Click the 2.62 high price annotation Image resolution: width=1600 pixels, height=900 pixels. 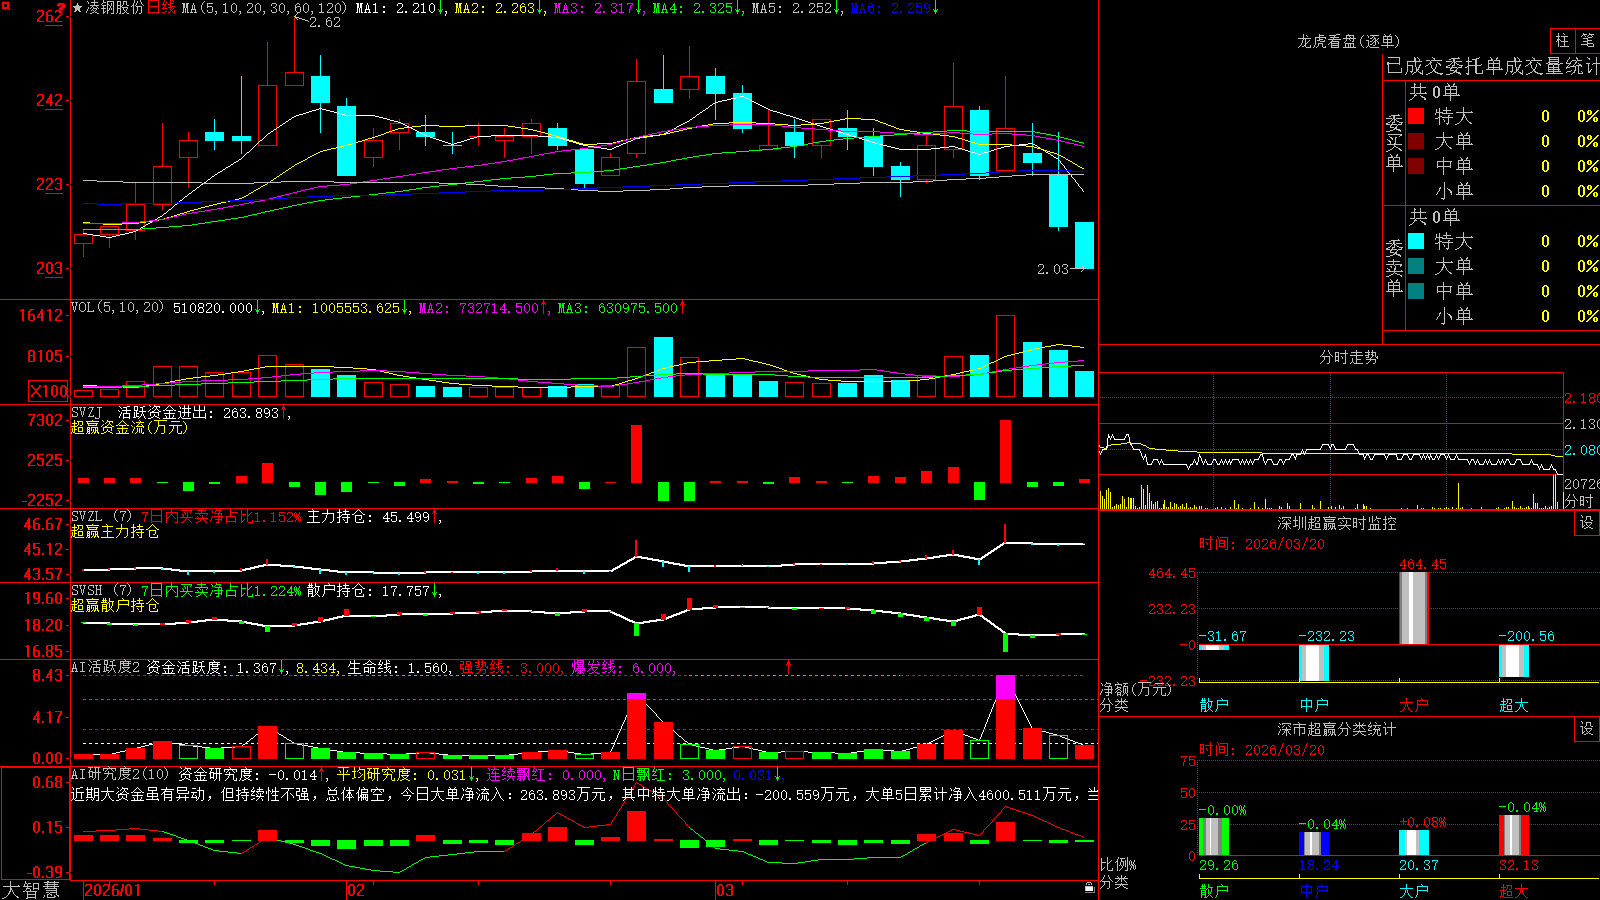(x=324, y=22)
